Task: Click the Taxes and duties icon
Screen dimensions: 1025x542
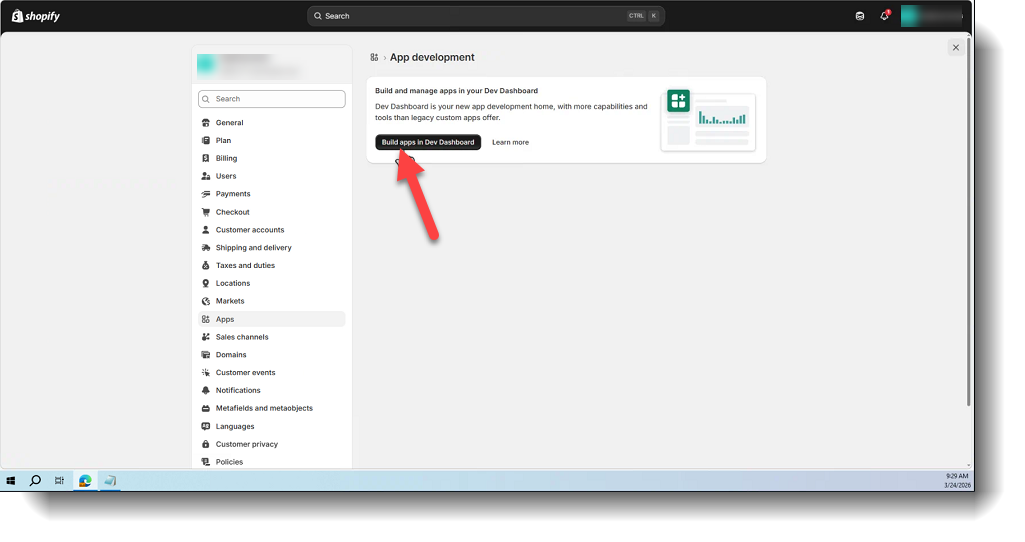Action: pyautogui.click(x=206, y=265)
